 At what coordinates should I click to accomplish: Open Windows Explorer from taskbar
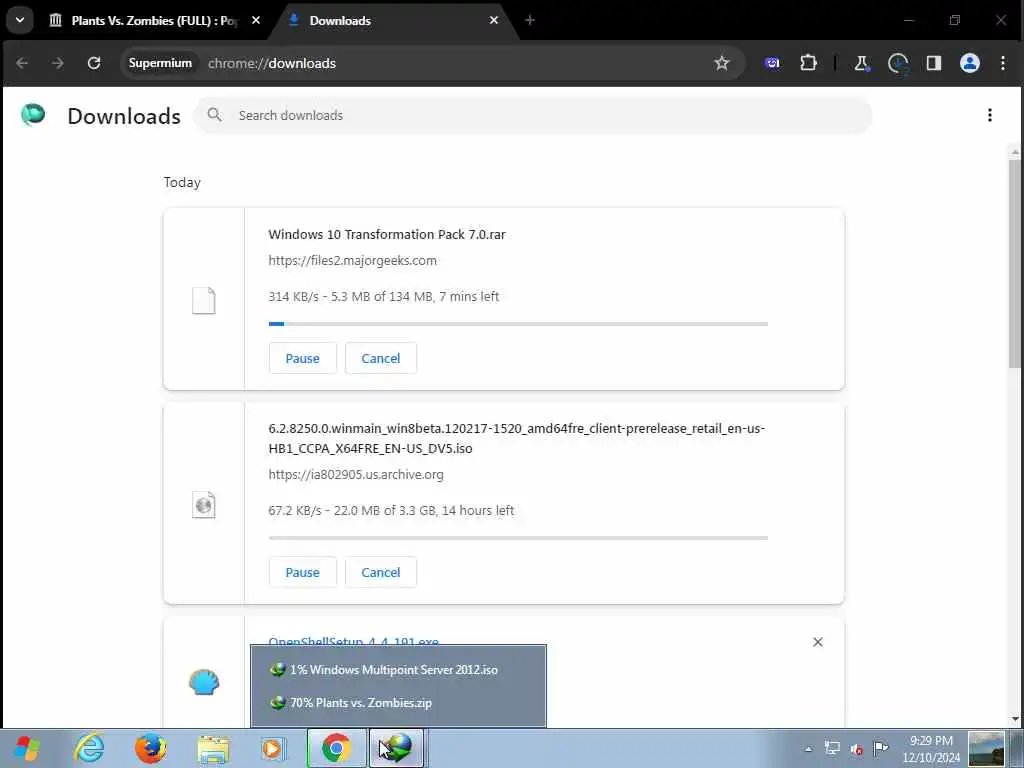pyautogui.click(x=213, y=749)
